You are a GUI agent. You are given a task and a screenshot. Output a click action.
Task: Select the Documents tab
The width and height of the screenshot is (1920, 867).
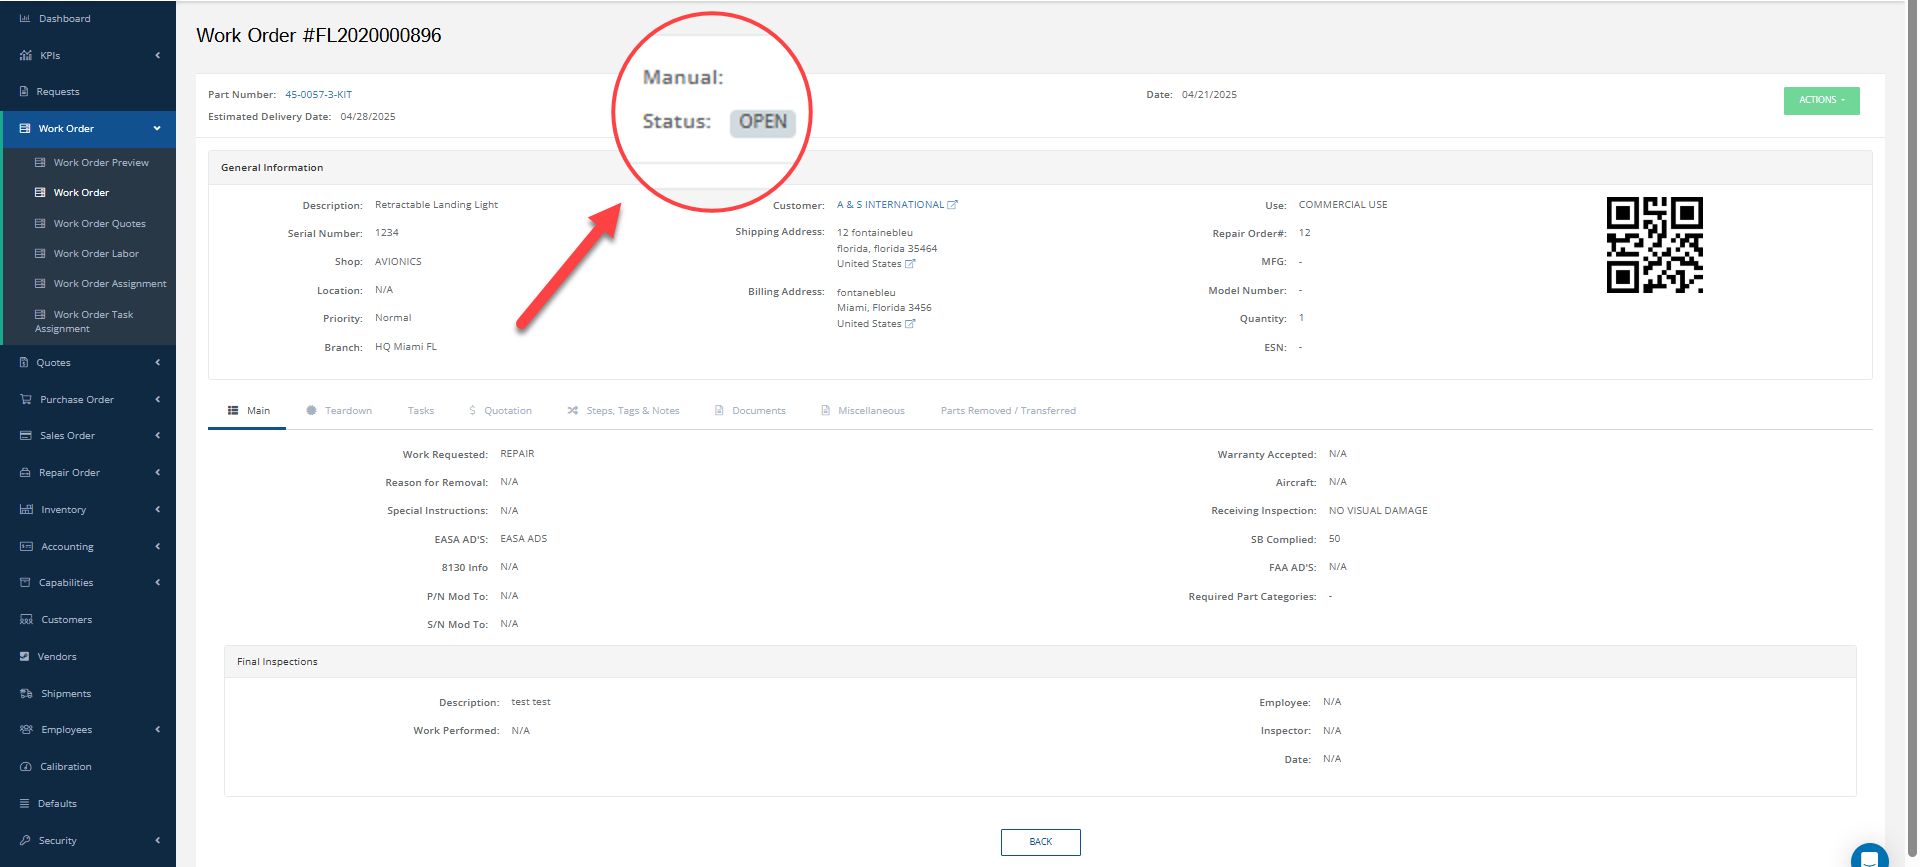[x=750, y=411]
